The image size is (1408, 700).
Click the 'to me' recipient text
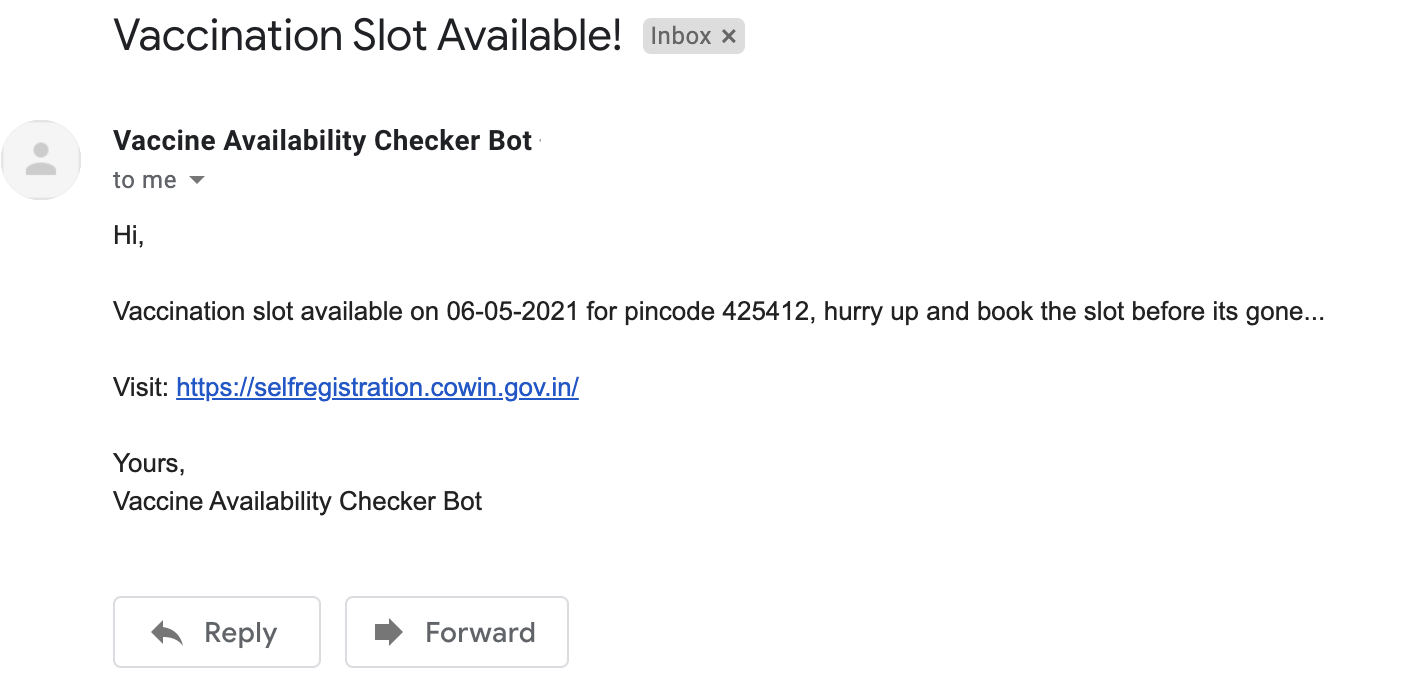145,180
